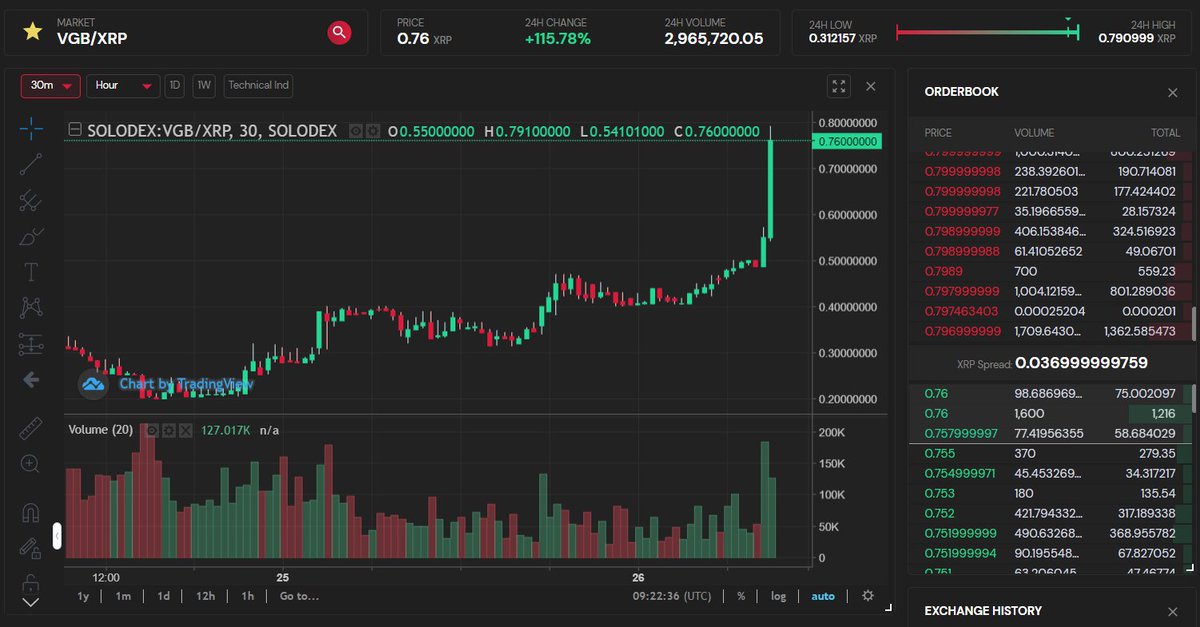Open the Hour interval dropdown
The image size is (1200, 627).
(123, 86)
